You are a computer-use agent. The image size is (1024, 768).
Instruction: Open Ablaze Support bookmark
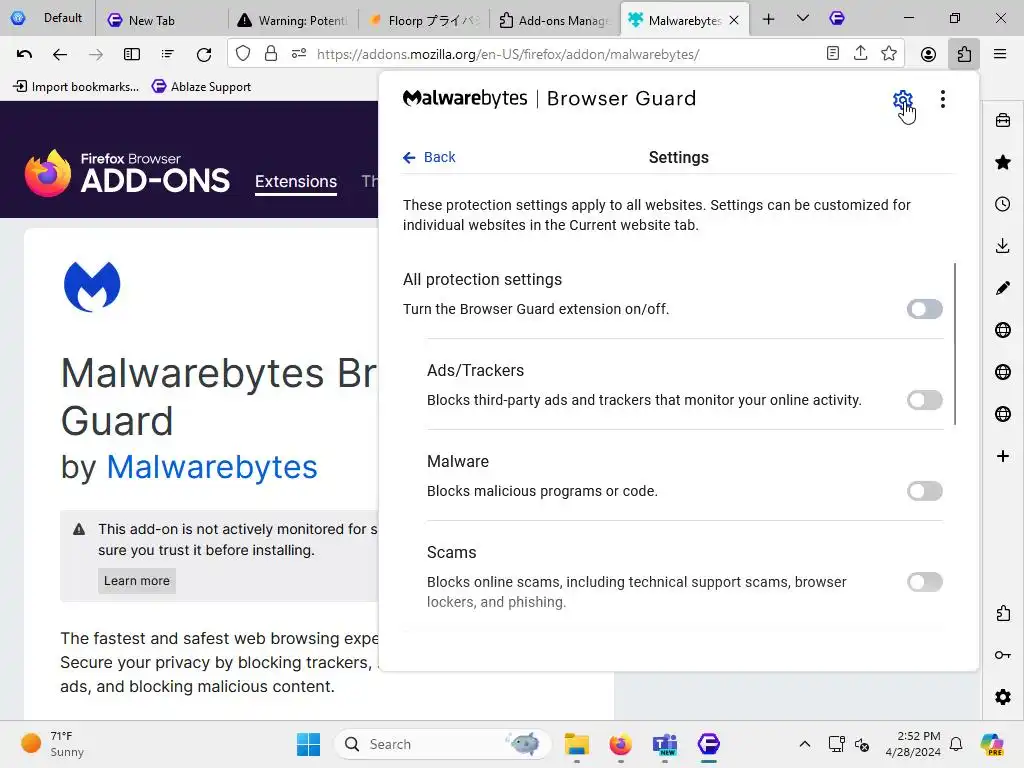coord(201,86)
